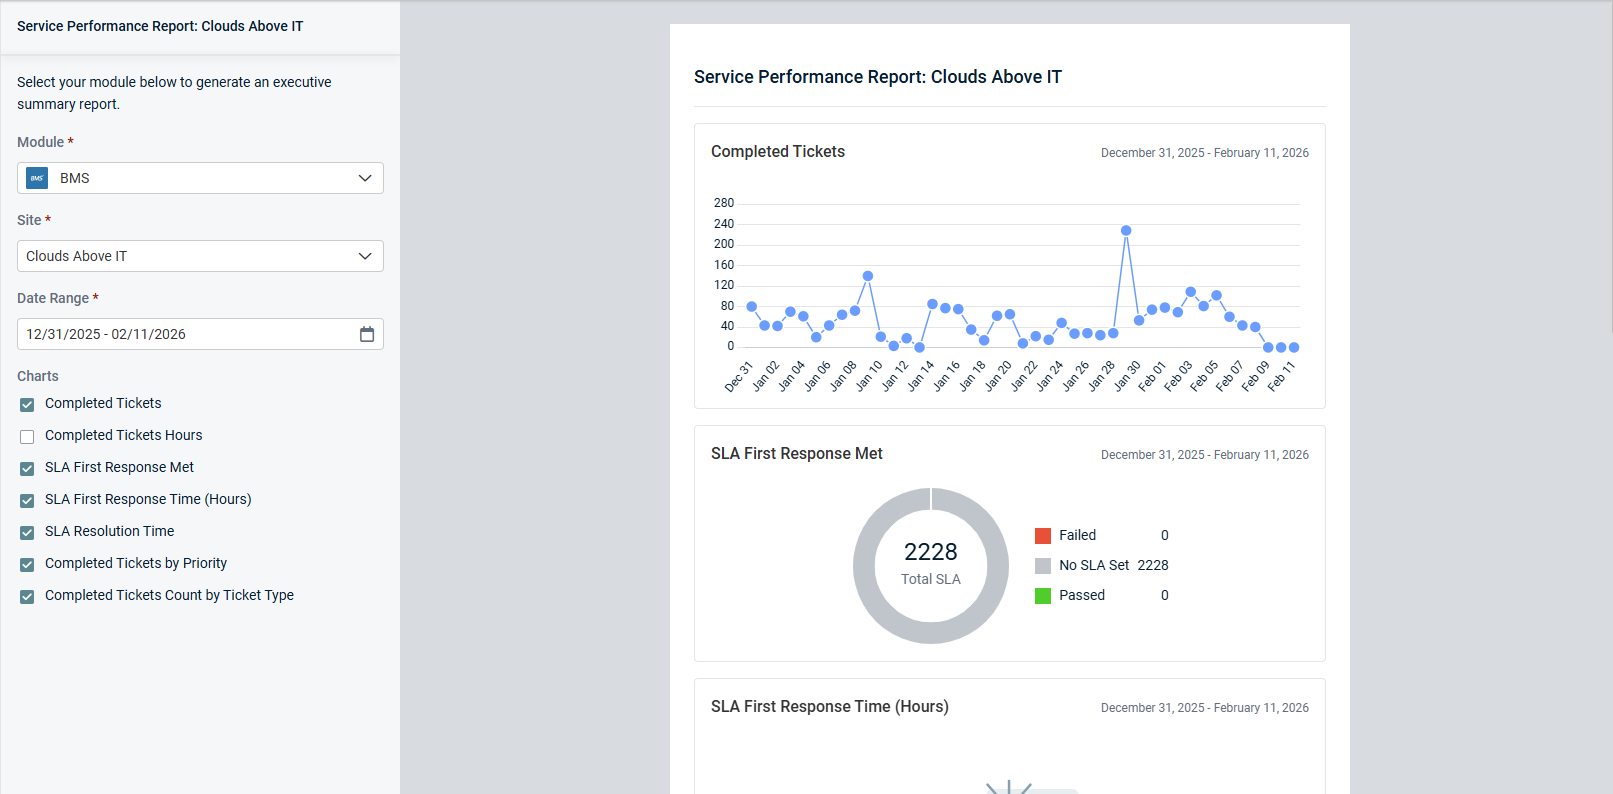Click the gray No SLA Set swatch
This screenshot has height=794, width=1613.
click(x=1043, y=566)
